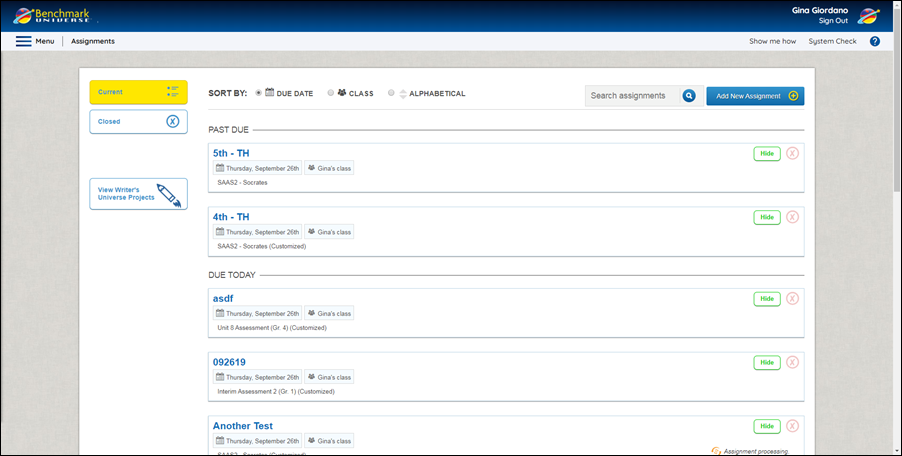Open View Writer's Universe Projects
902x456 pixels.
coord(139,194)
